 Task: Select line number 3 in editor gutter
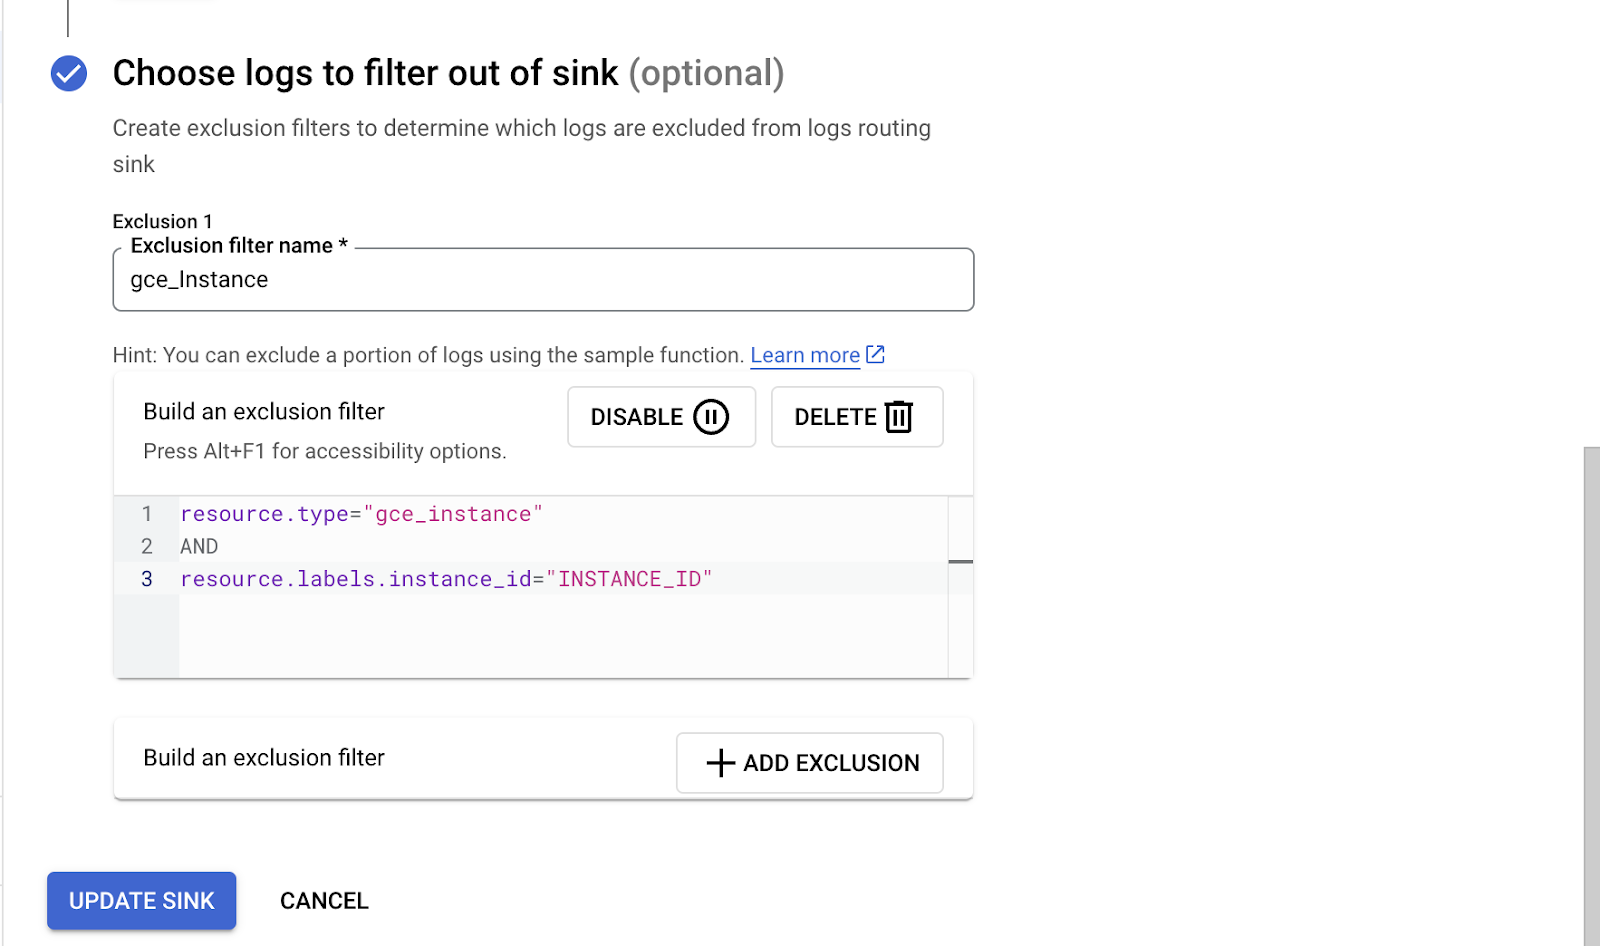point(147,579)
